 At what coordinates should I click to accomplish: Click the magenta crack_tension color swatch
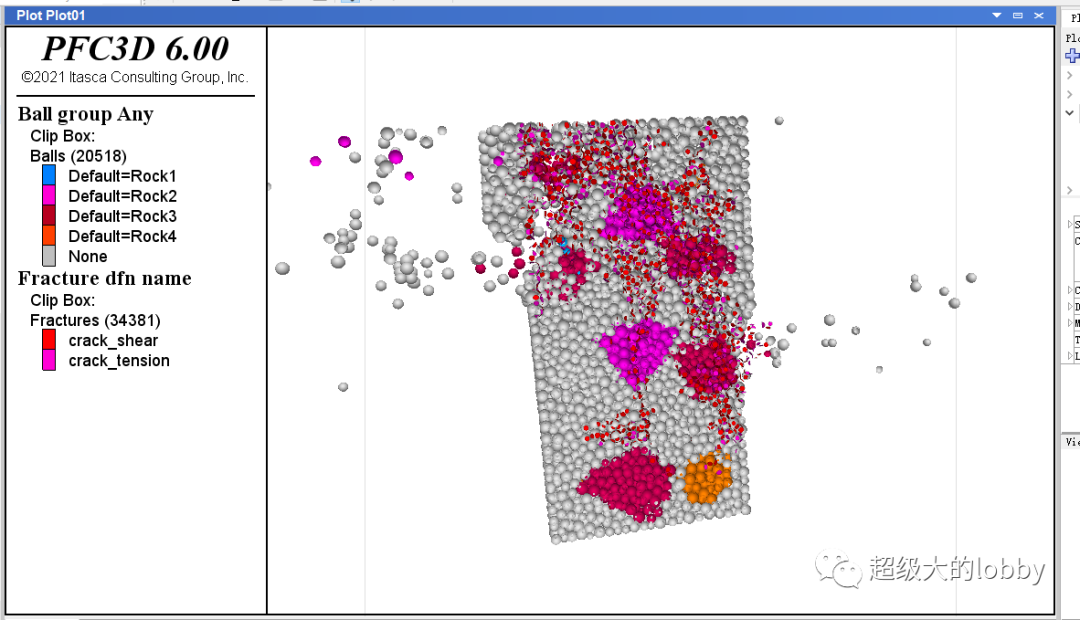point(49,360)
